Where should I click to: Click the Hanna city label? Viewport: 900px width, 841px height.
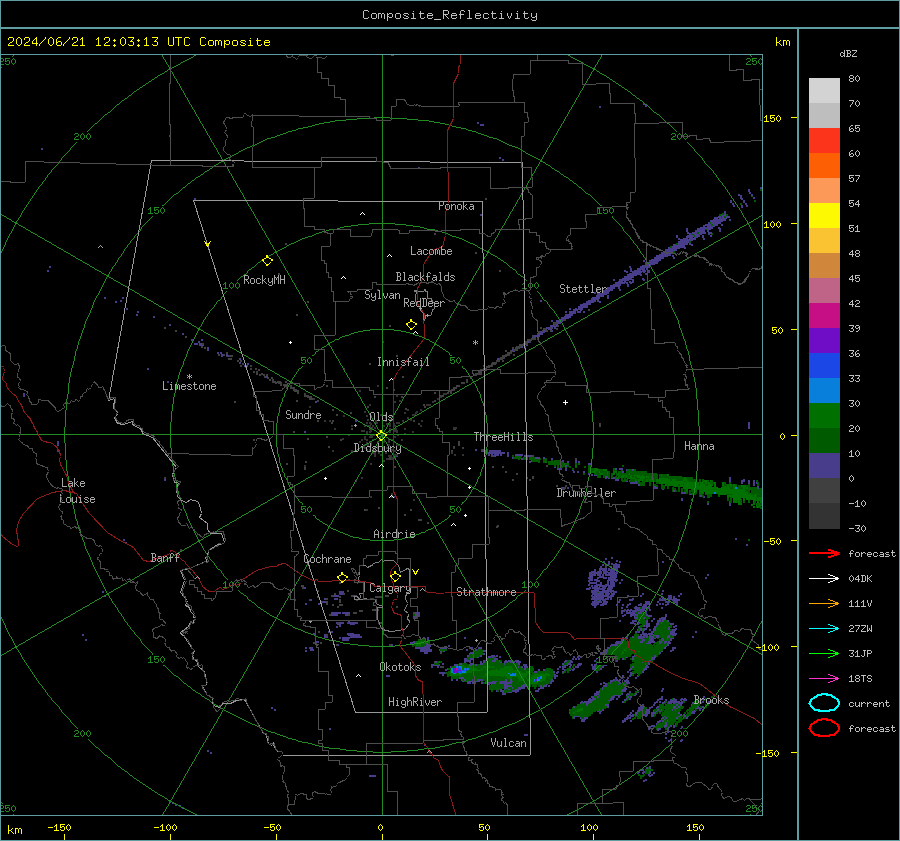point(699,446)
